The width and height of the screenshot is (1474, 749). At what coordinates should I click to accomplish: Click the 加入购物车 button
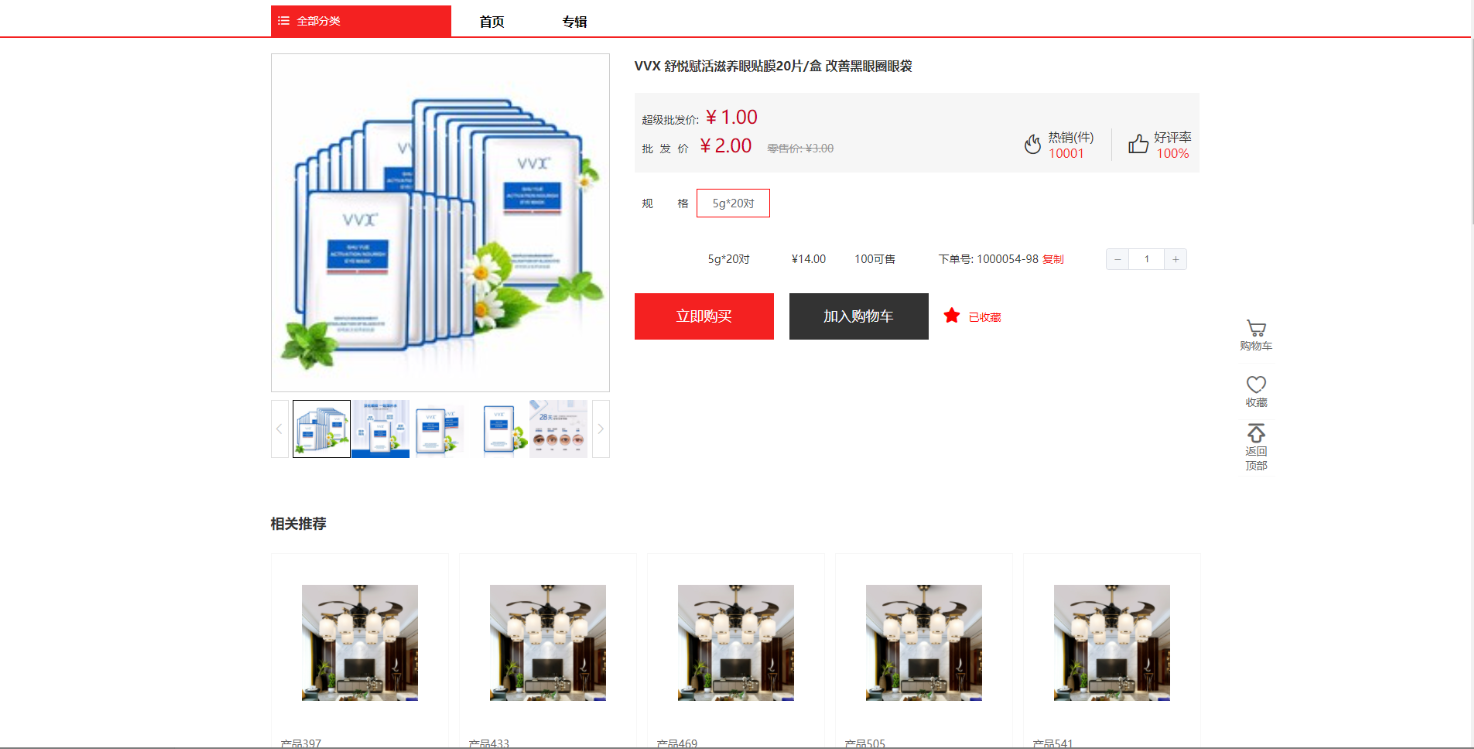click(x=858, y=316)
